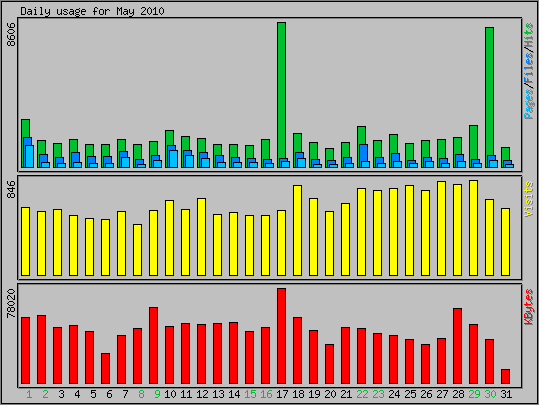Click the yellow visits bar for day 29
This screenshot has width=539, height=405.
click(473, 228)
